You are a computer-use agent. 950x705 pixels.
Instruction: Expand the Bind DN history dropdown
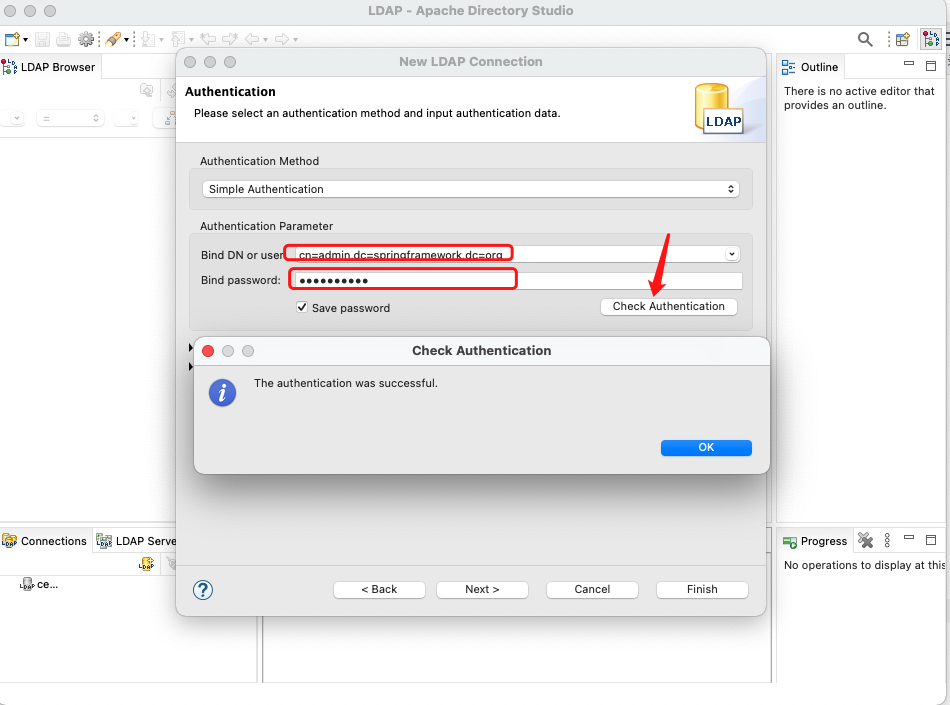(x=731, y=253)
